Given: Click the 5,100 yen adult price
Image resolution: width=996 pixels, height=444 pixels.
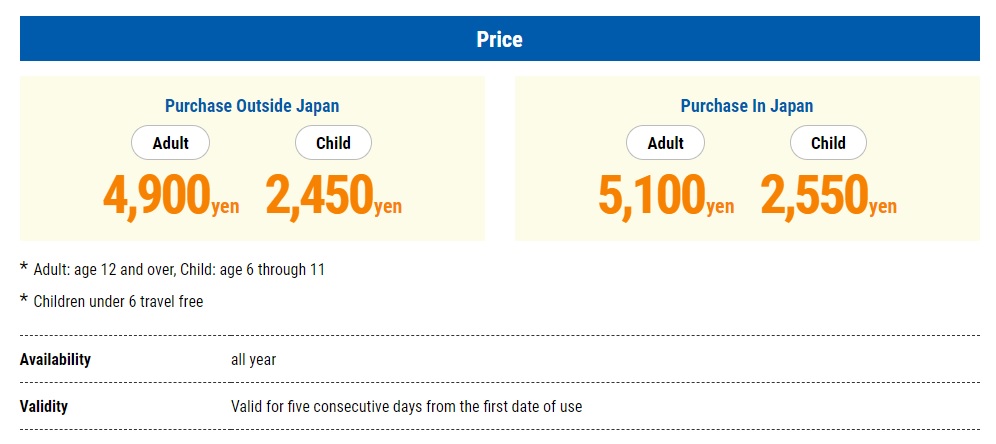Looking at the screenshot, I should tap(666, 196).
